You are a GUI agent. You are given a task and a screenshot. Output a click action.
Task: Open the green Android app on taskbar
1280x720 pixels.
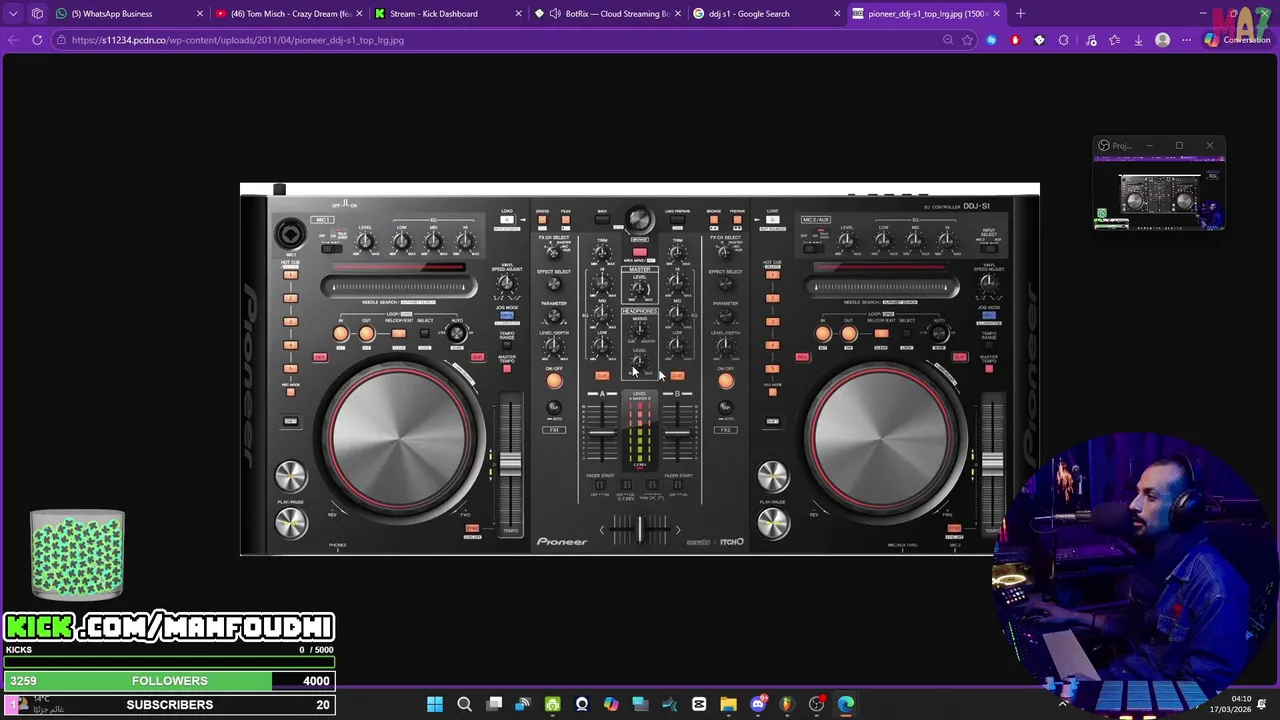coord(552,705)
